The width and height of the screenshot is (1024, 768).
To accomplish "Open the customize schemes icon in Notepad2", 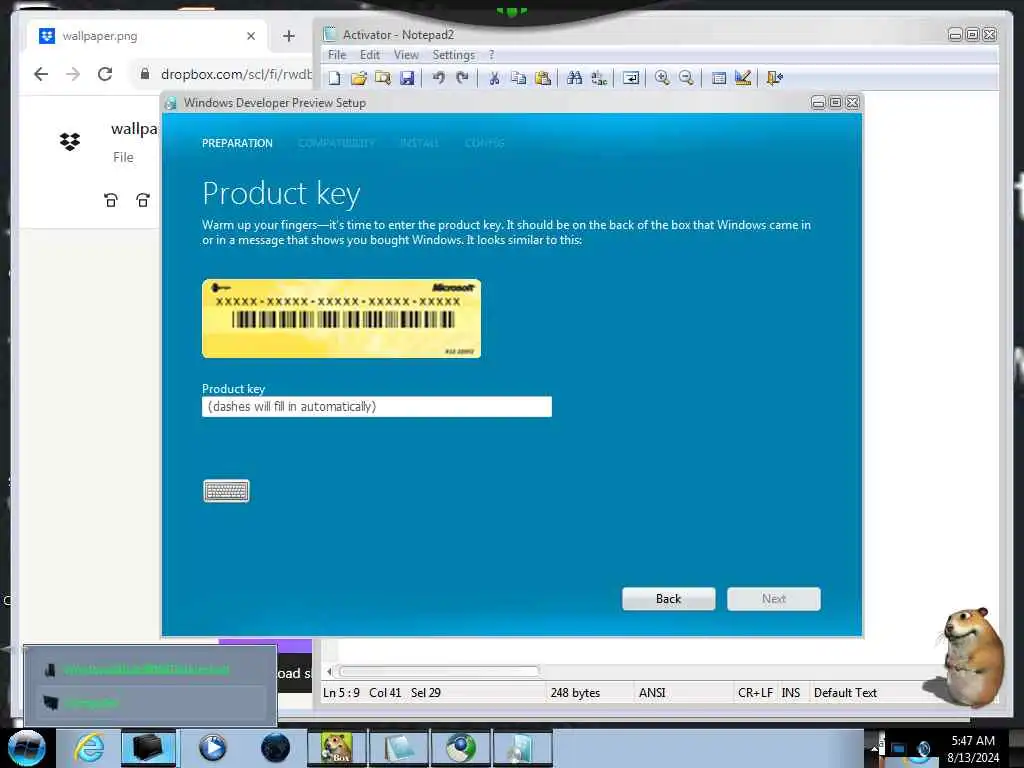I will point(743,78).
